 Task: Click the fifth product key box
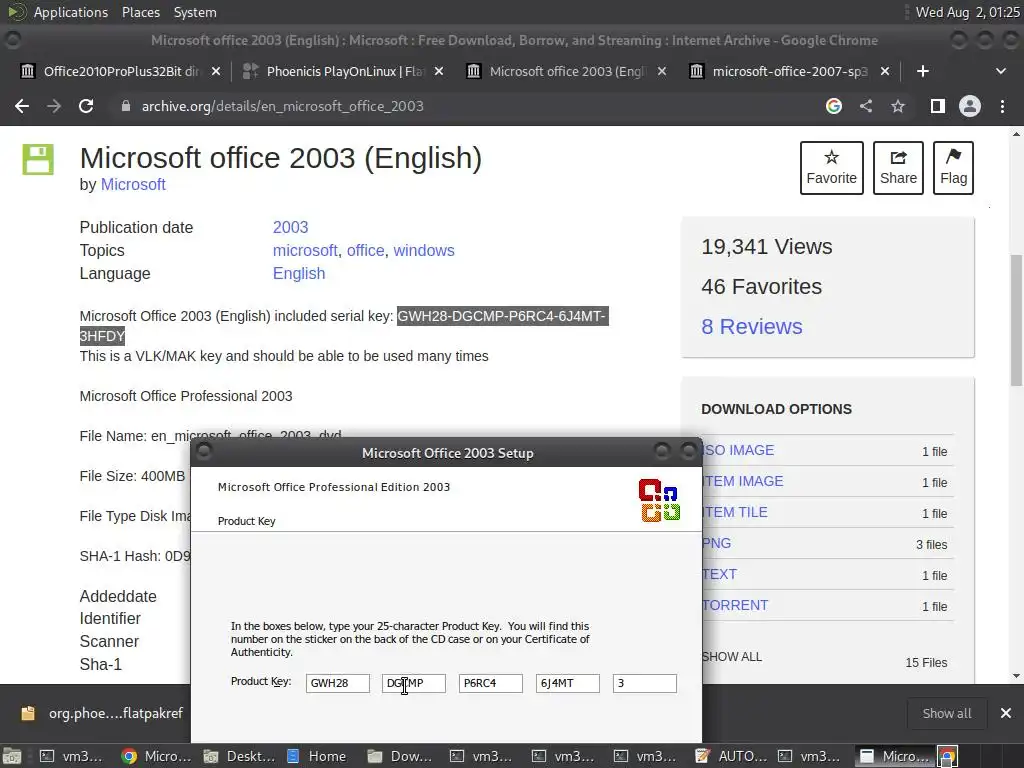(x=645, y=683)
